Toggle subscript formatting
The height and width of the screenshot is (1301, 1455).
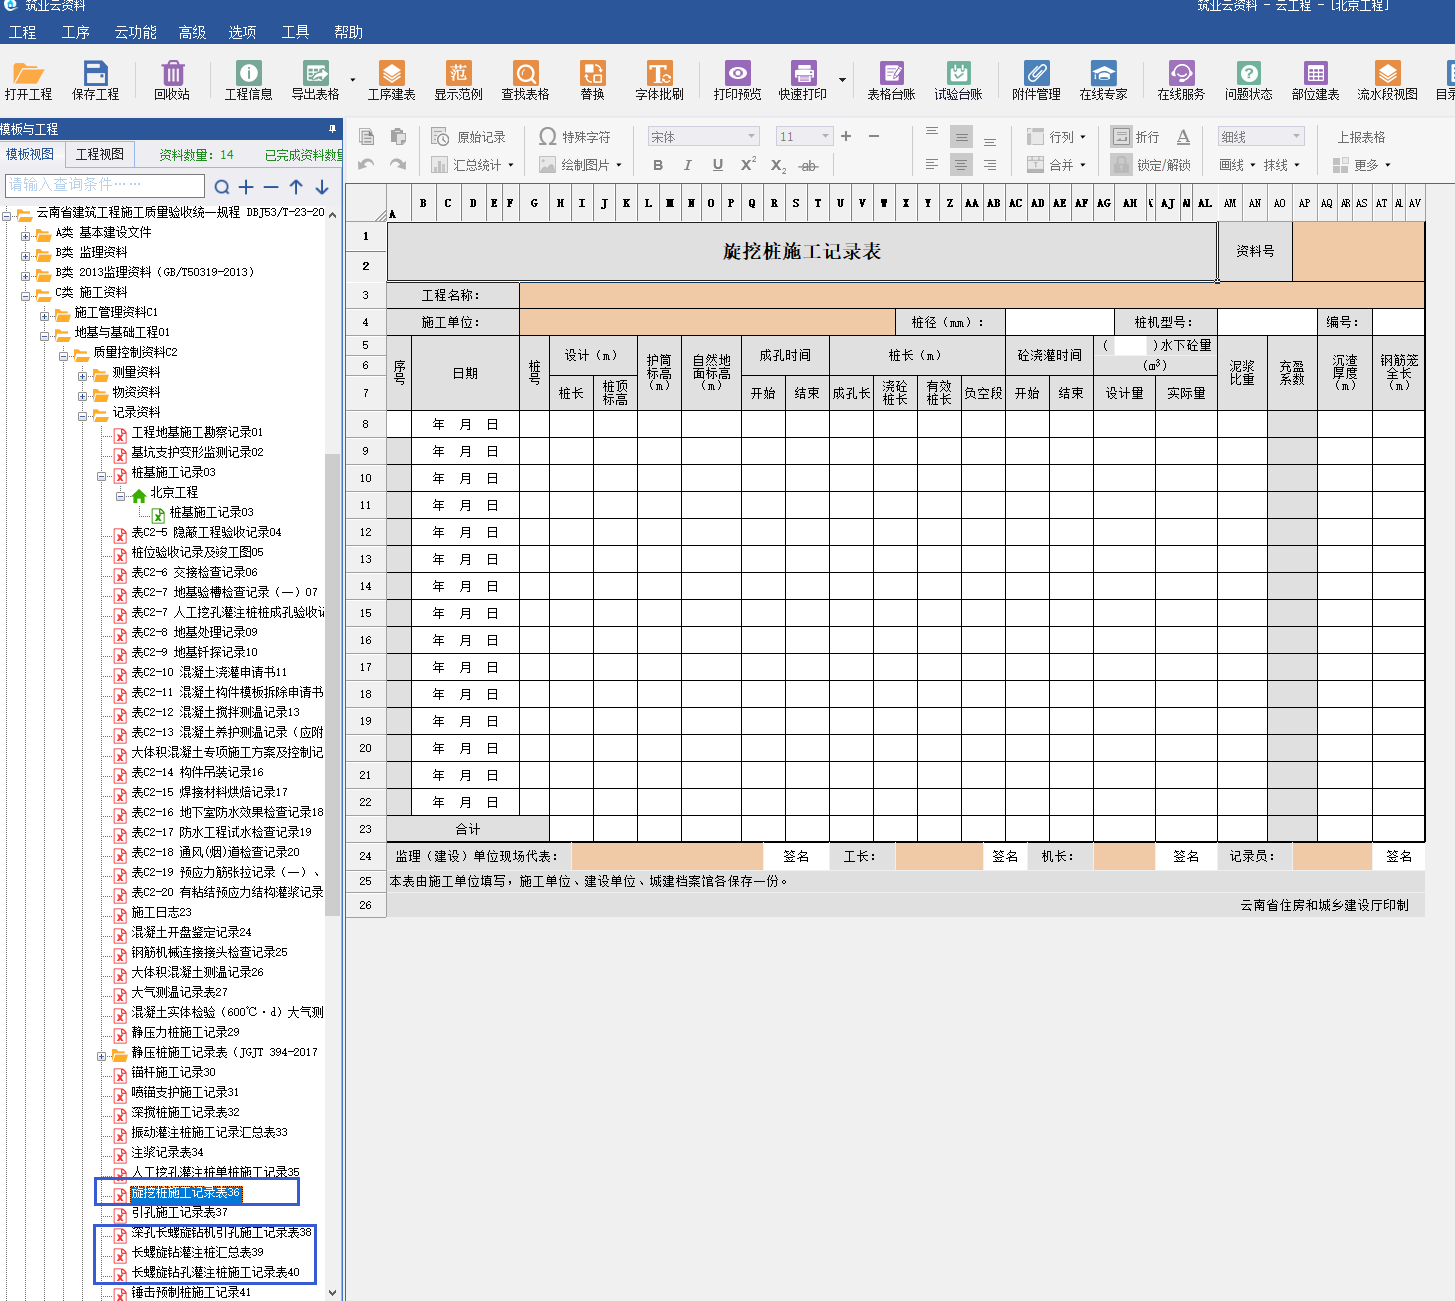click(778, 166)
